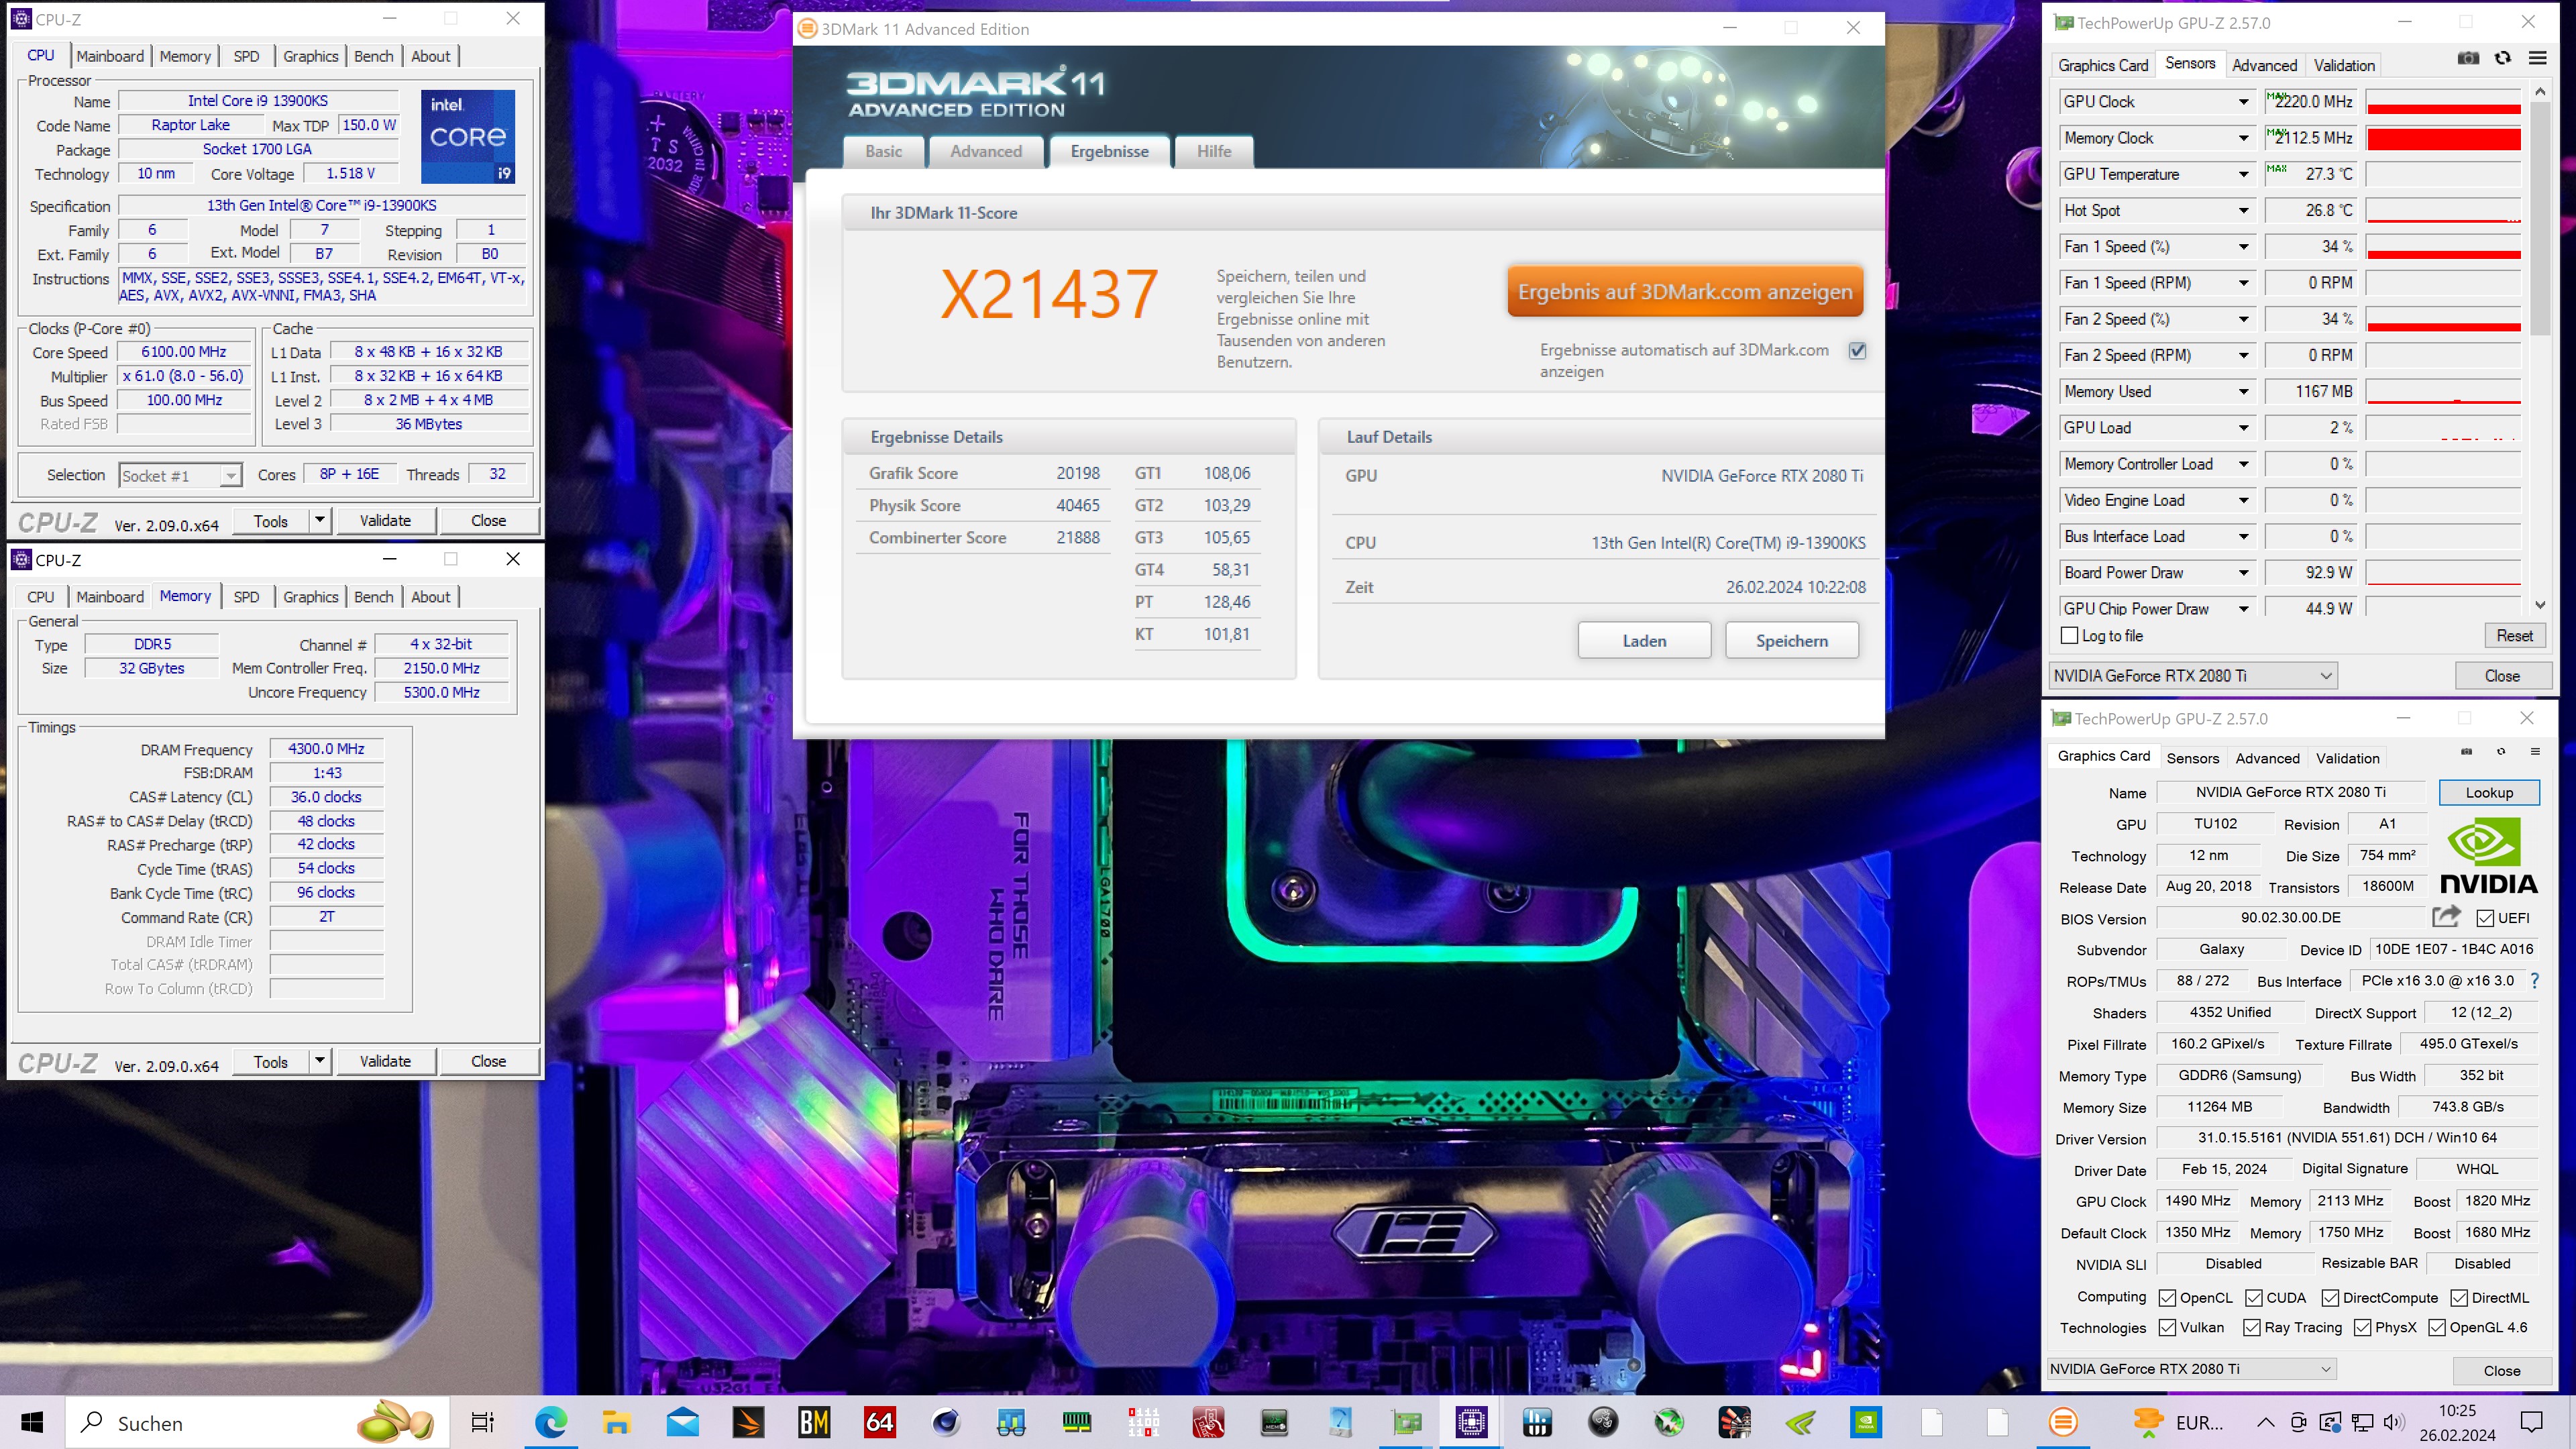Toggle automatic result display on 3DMark.com checkbox
The height and width of the screenshot is (1449, 2576).
[x=1857, y=351]
